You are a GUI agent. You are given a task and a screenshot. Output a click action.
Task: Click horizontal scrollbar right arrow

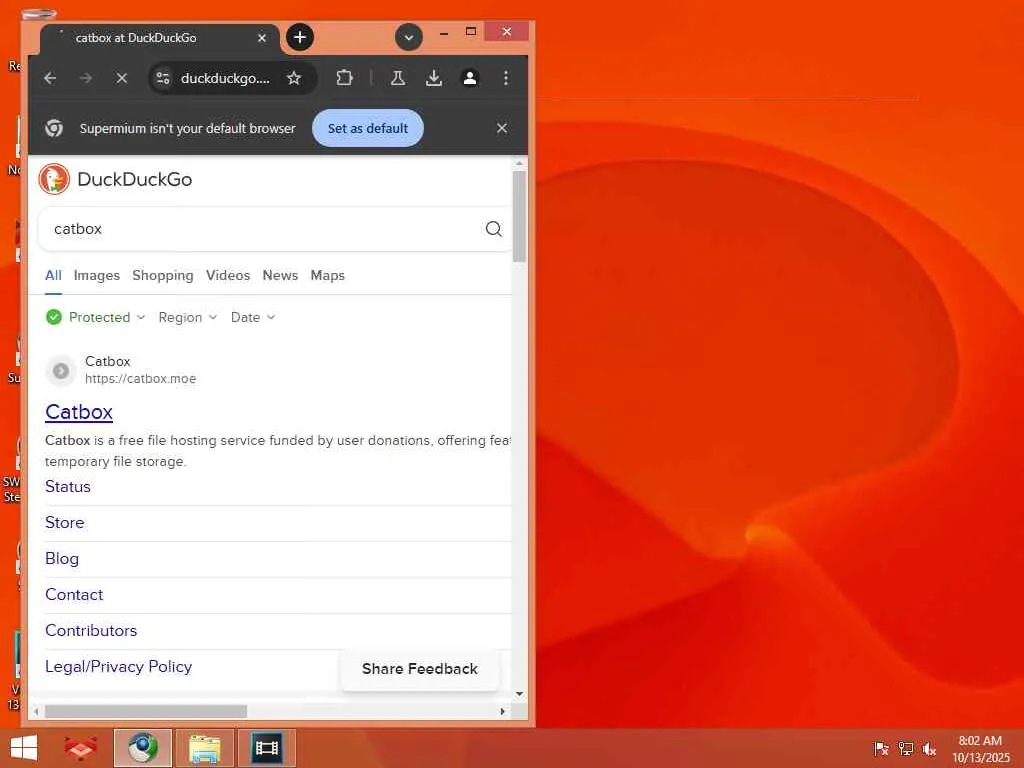click(x=502, y=711)
